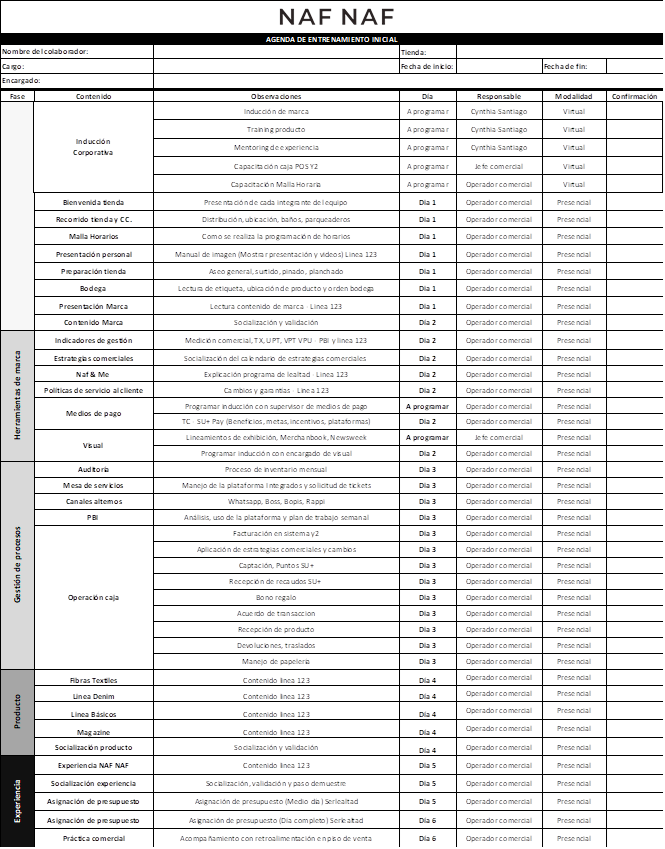Click the blank field next to 'Fecha de fin:'
665x849 pixels.
[x=635, y=66]
